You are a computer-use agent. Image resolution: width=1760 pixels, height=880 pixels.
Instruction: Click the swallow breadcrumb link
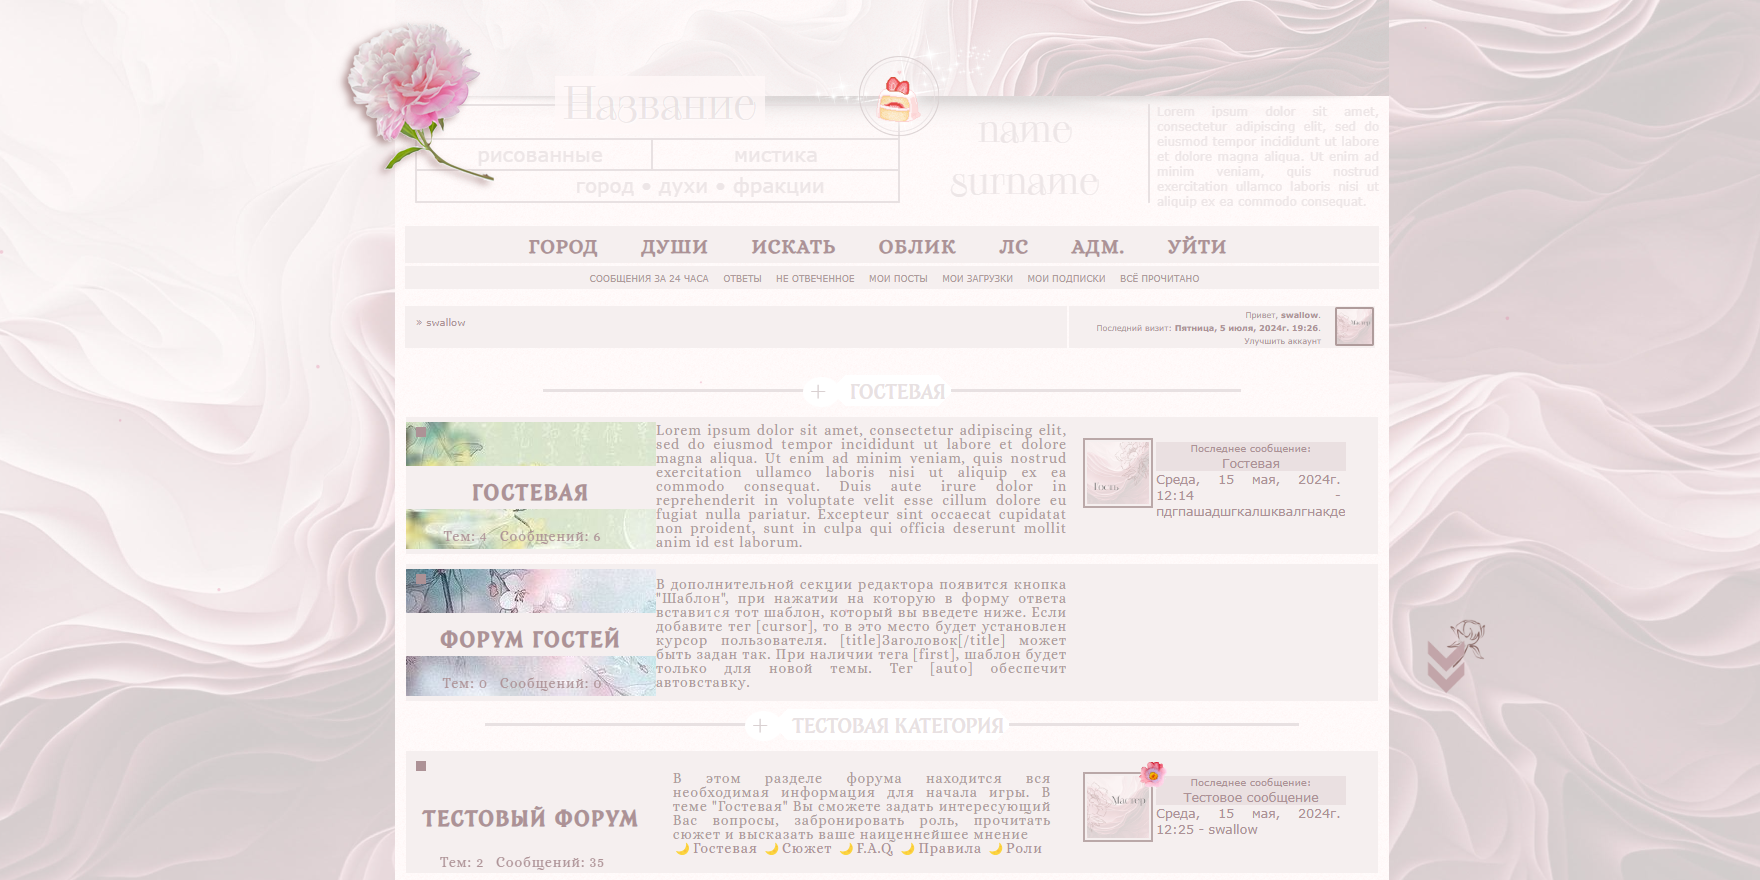tap(446, 323)
